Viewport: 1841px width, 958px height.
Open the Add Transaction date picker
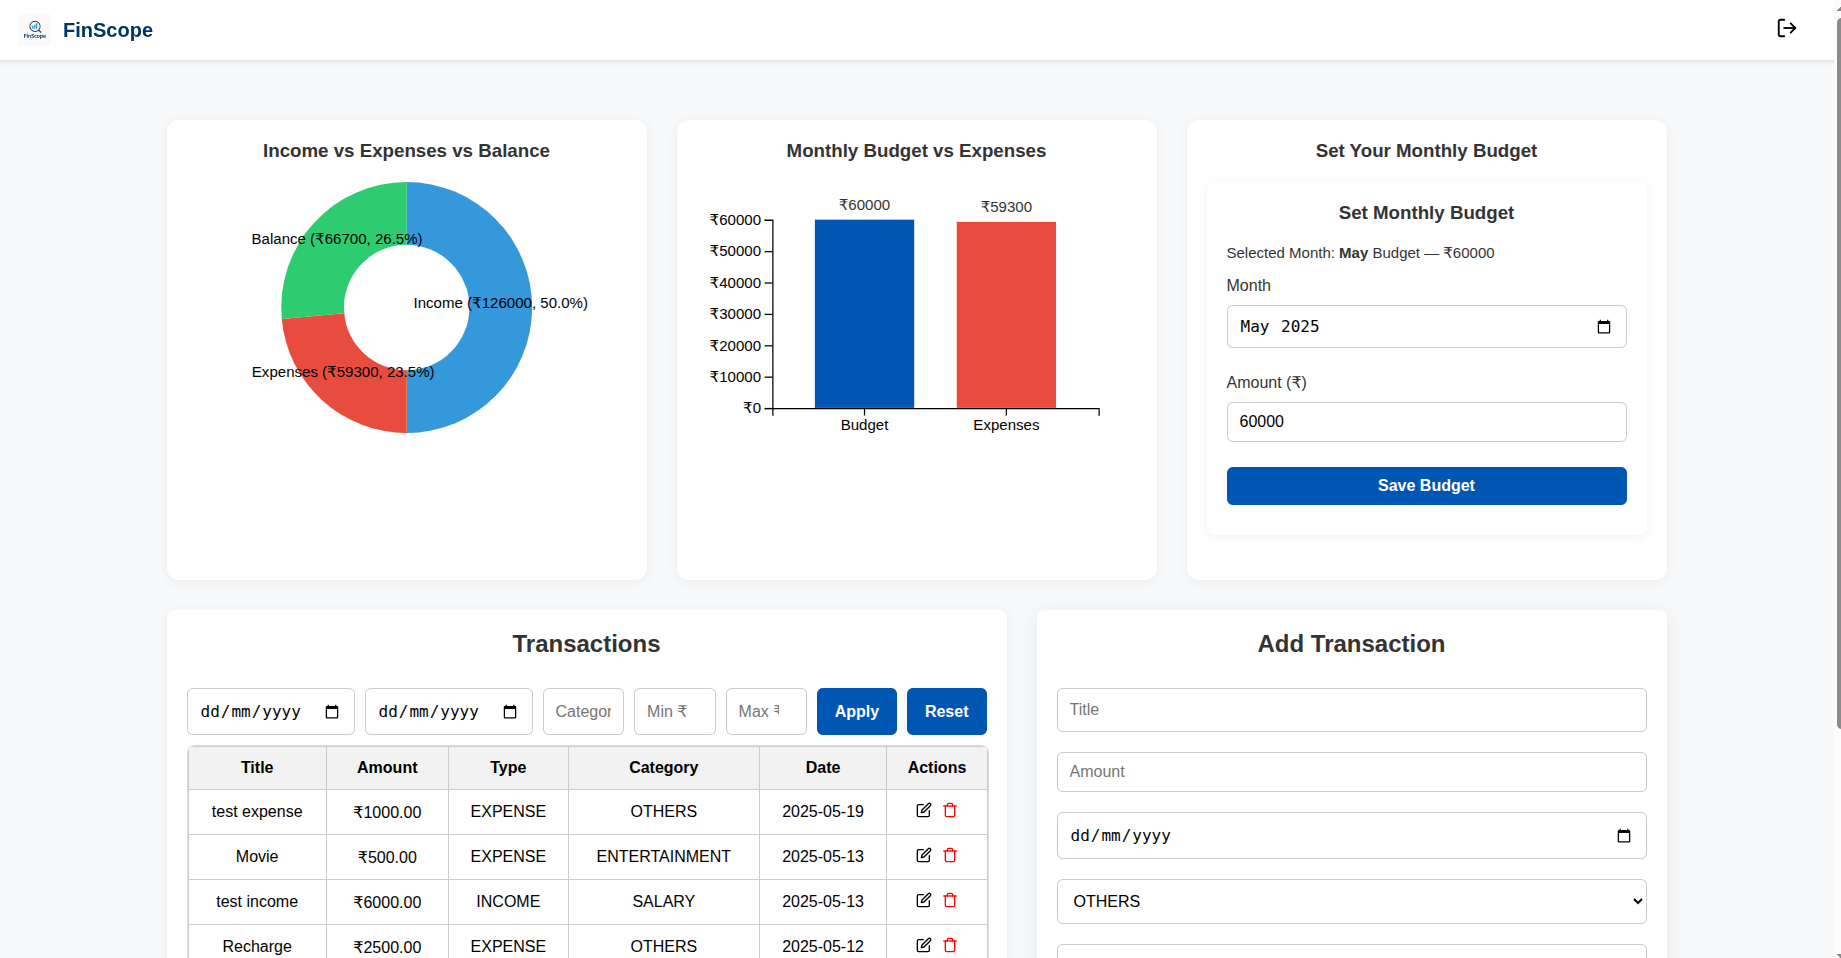1623,836
